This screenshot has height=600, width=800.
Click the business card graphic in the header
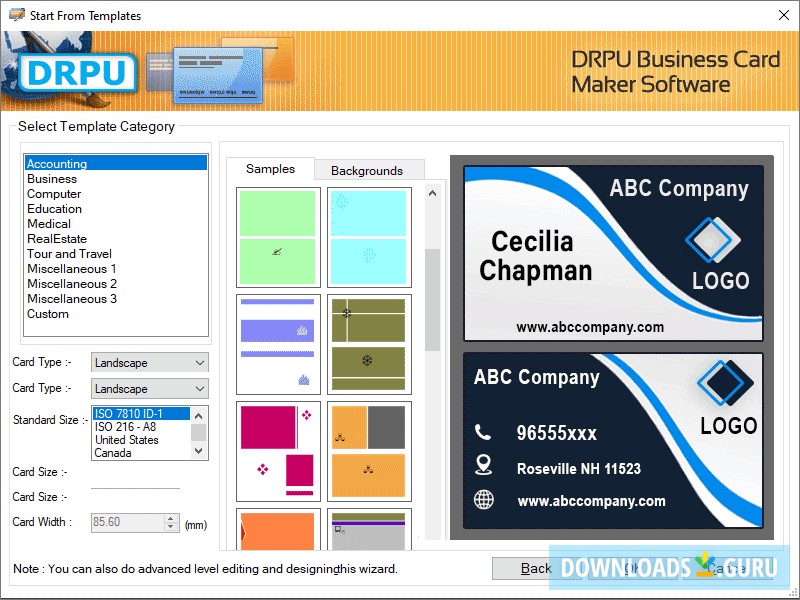(215, 71)
